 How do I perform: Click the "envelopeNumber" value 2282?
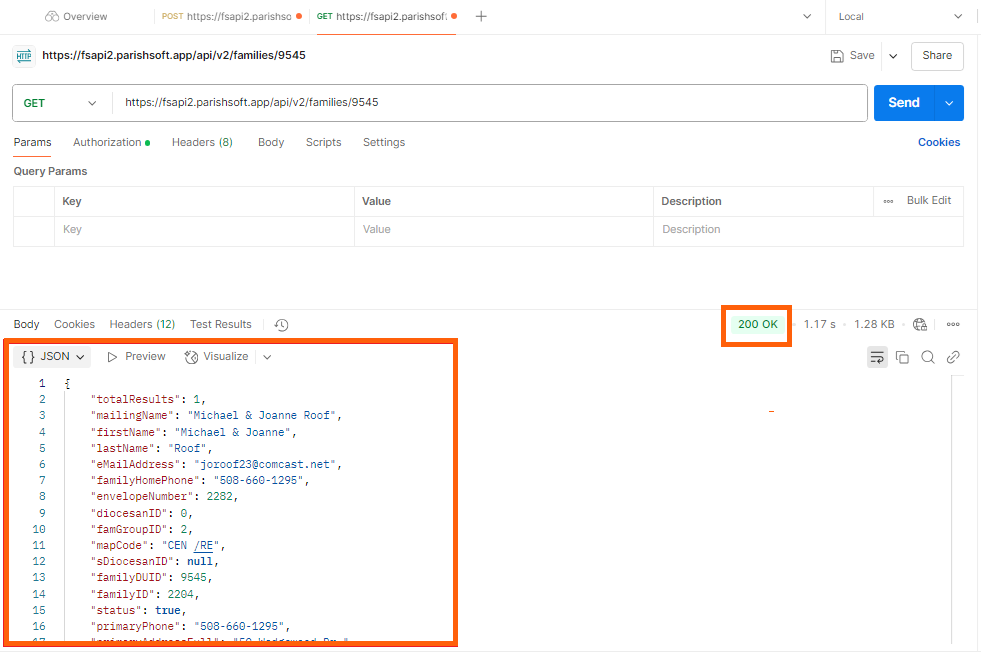coord(220,497)
